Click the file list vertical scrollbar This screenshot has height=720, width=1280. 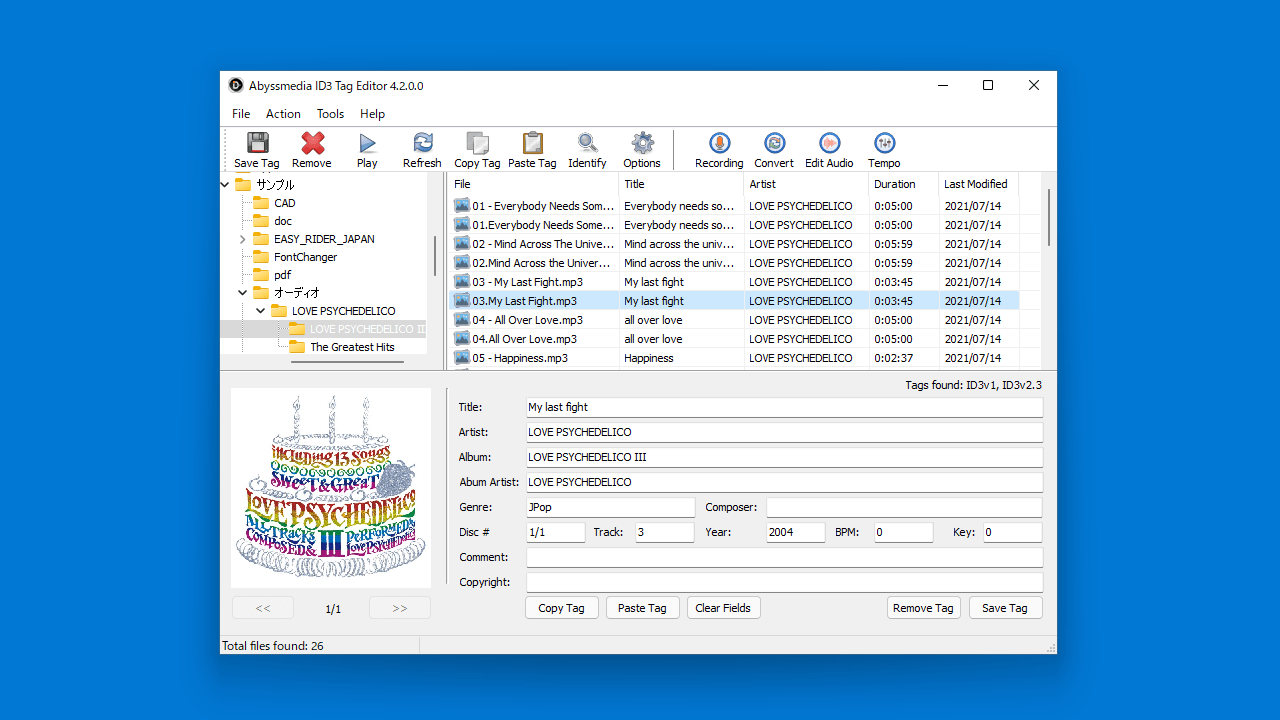click(1049, 217)
